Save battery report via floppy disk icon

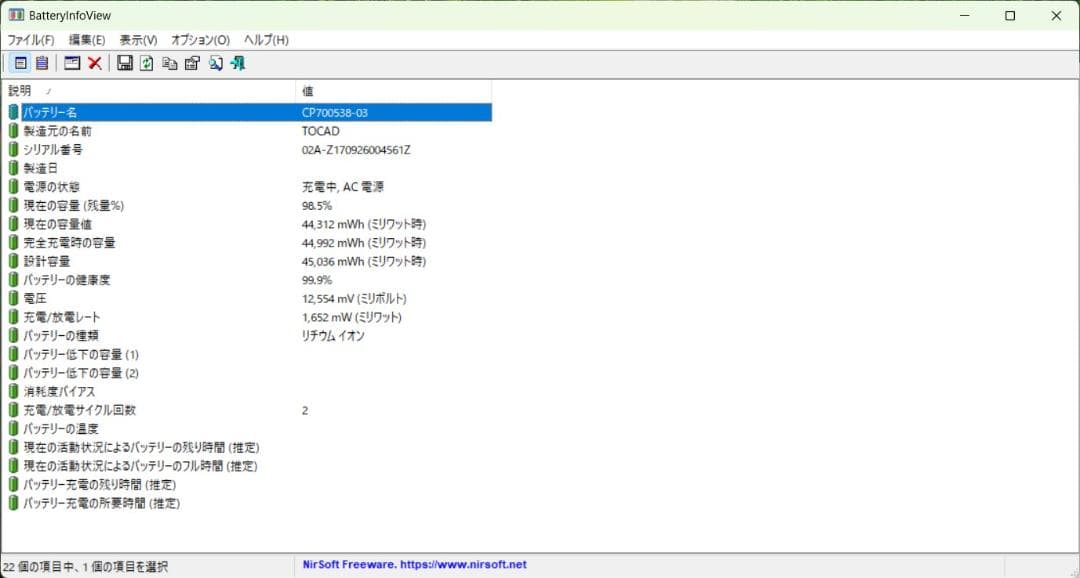coord(125,63)
